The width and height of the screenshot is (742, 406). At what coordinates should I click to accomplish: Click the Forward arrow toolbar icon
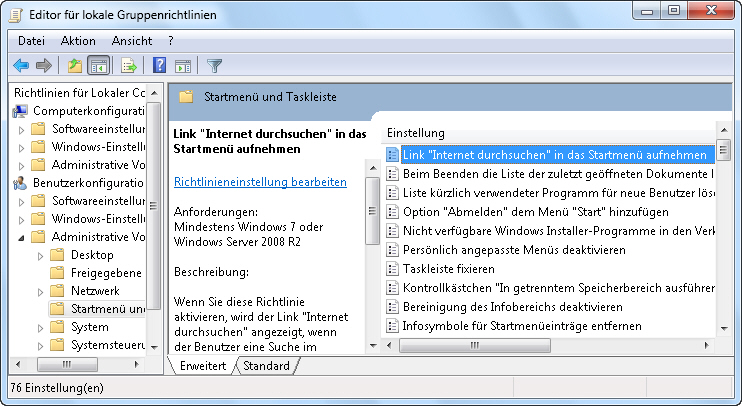43,66
